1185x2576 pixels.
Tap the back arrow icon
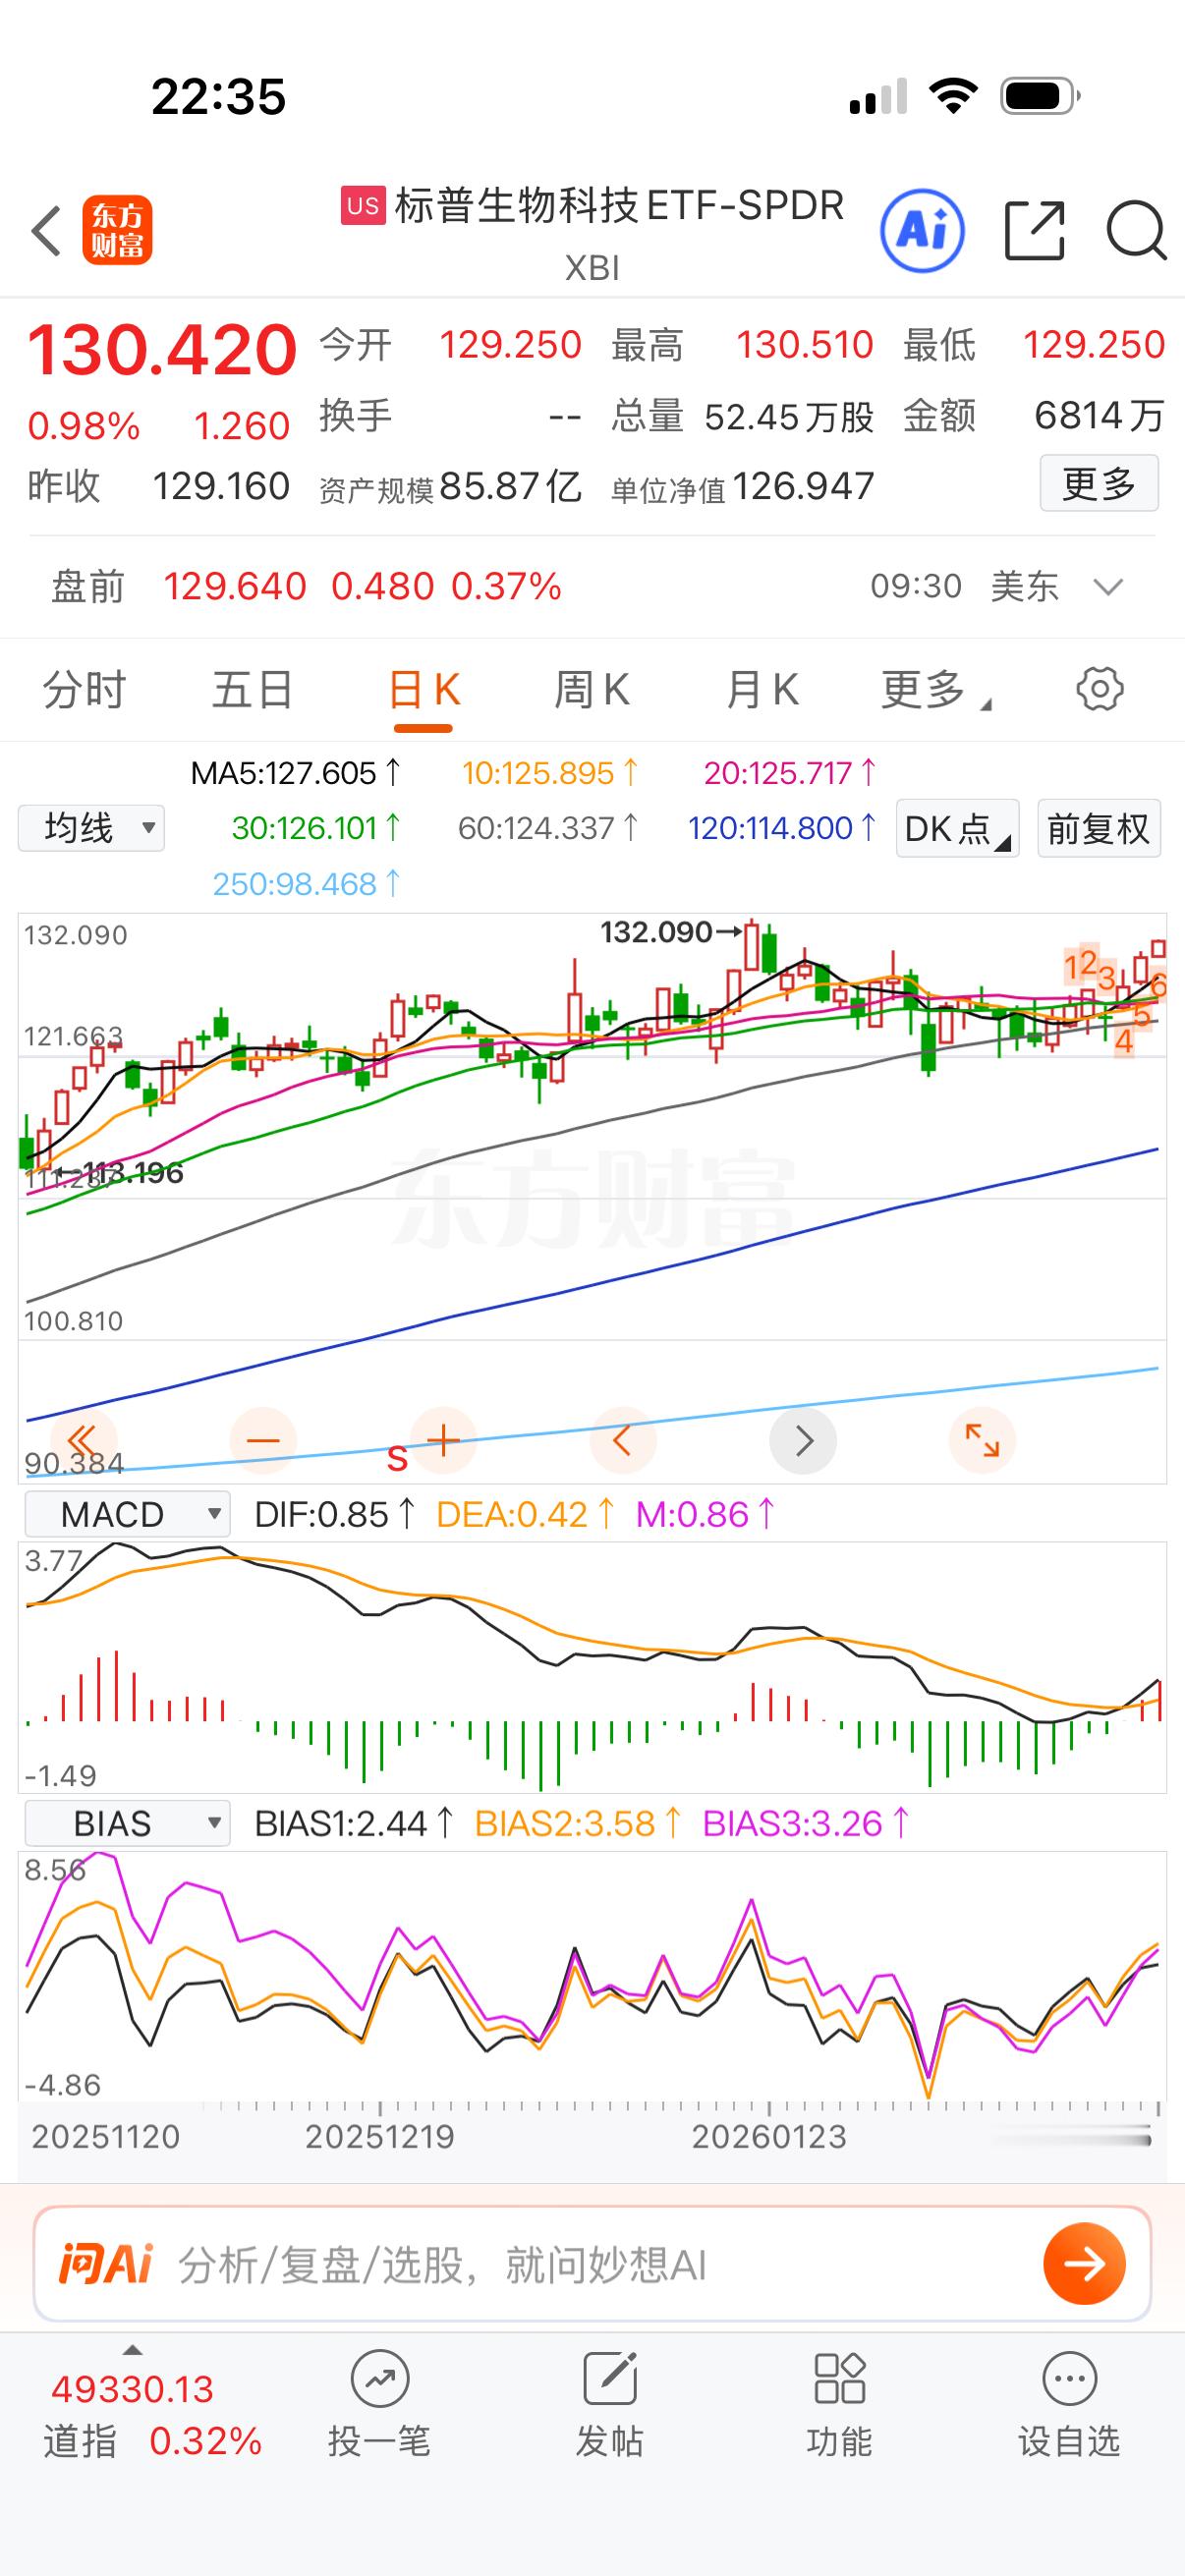pyautogui.click(x=46, y=231)
